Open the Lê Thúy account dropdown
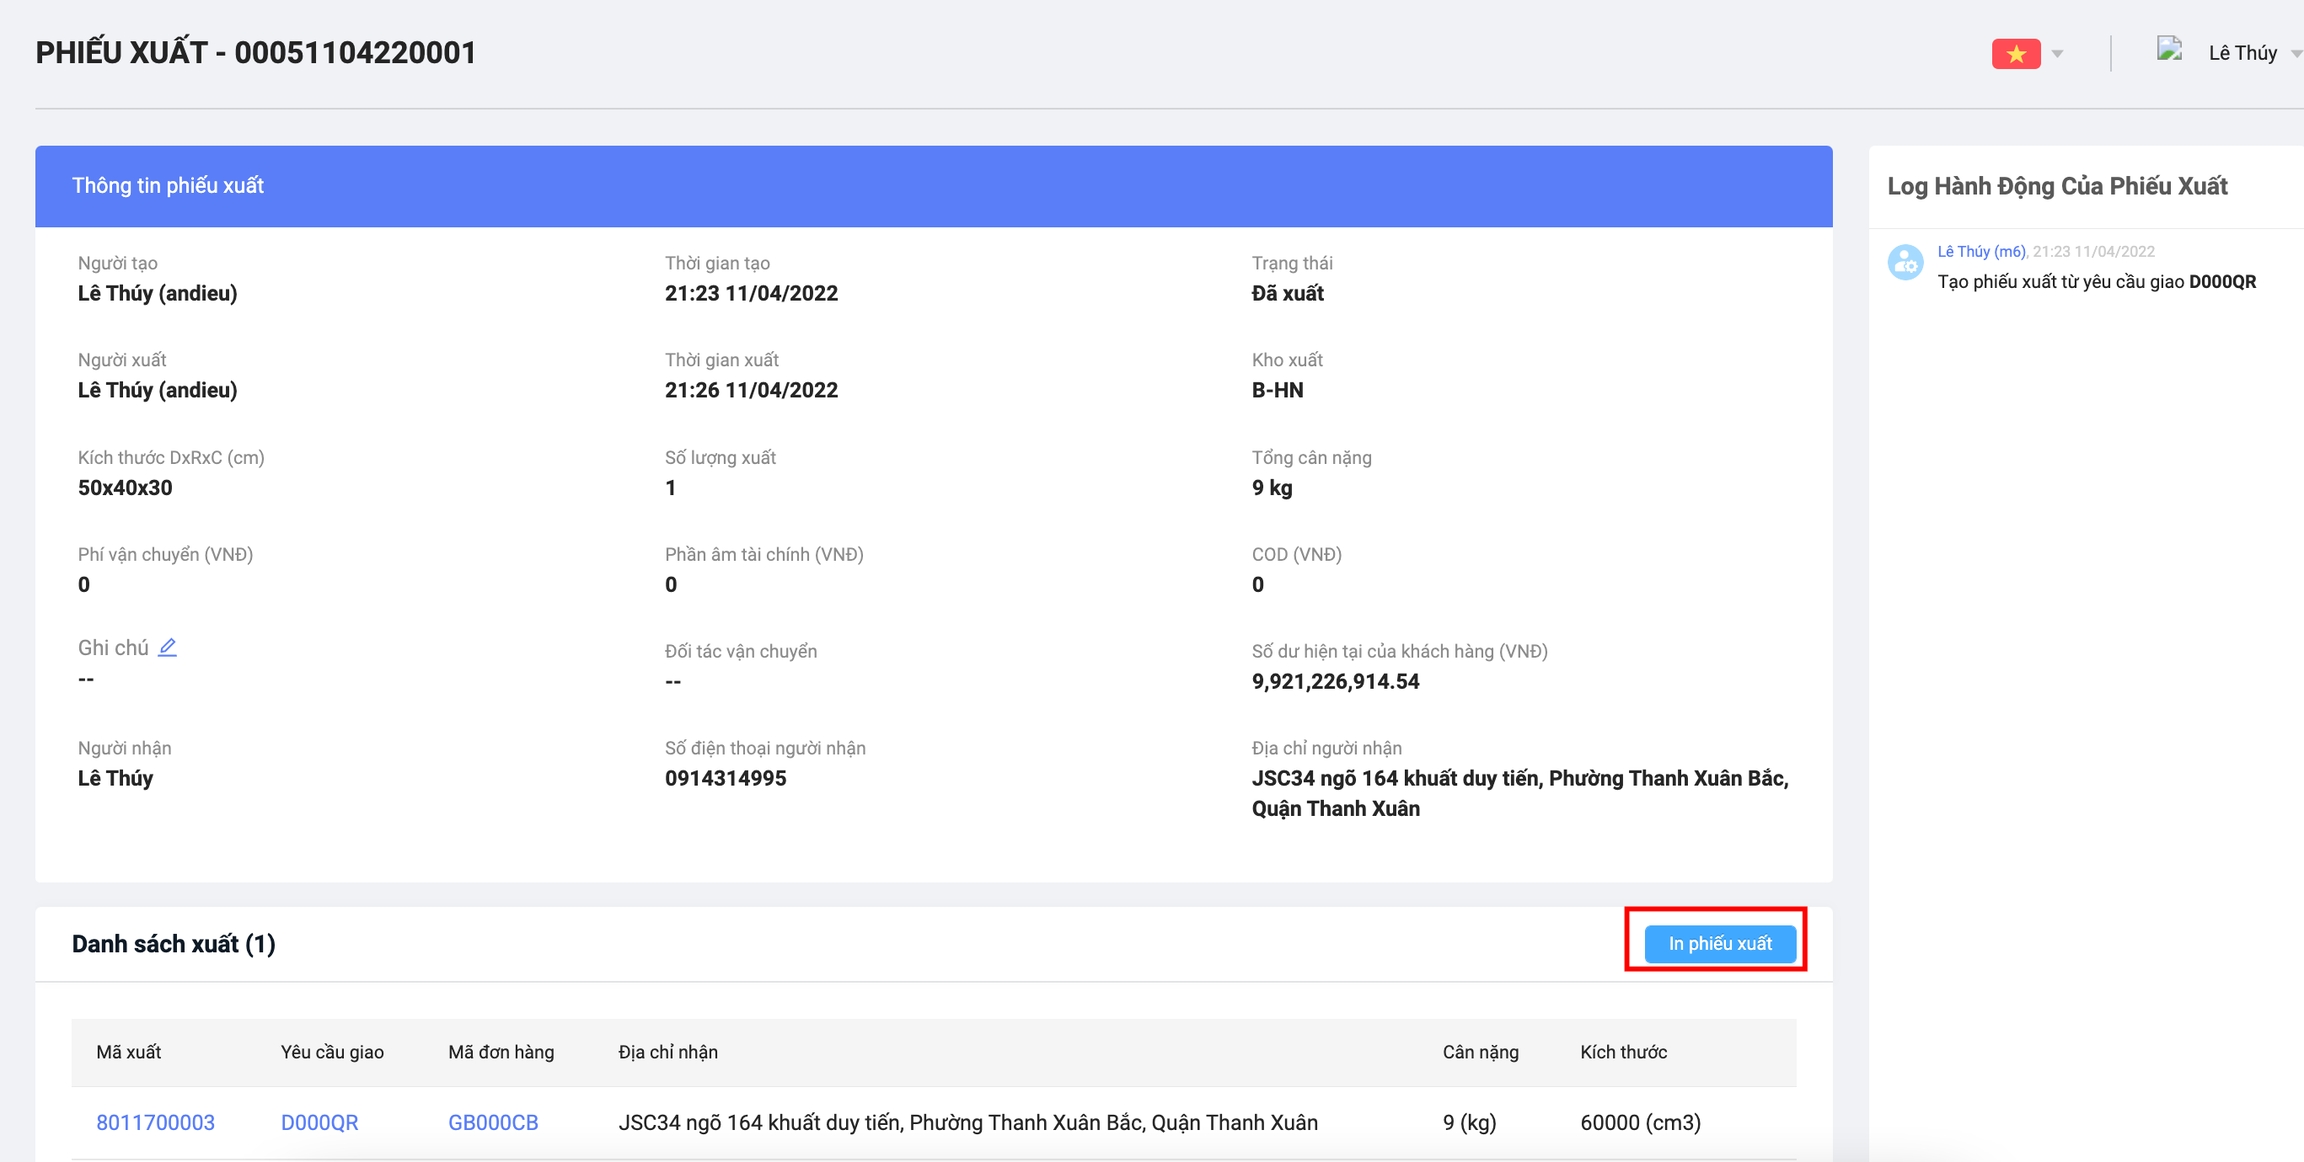The height and width of the screenshot is (1162, 2304). tap(2243, 53)
